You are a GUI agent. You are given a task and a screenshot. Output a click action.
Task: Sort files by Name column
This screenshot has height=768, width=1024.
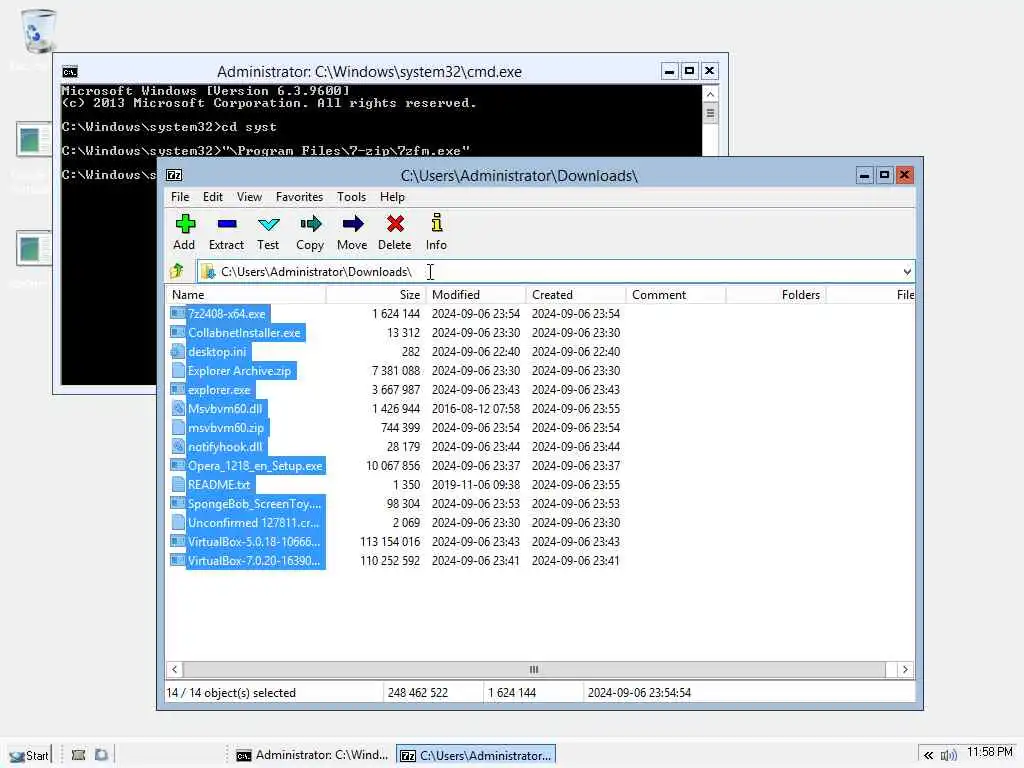point(246,295)
